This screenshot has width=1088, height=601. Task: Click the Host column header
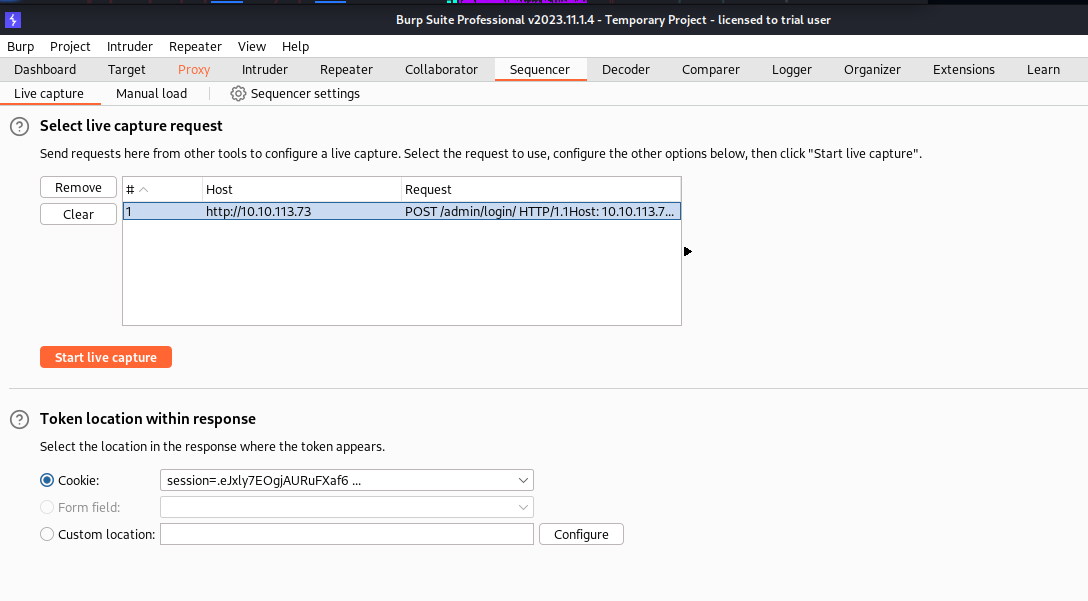point(302,189)
